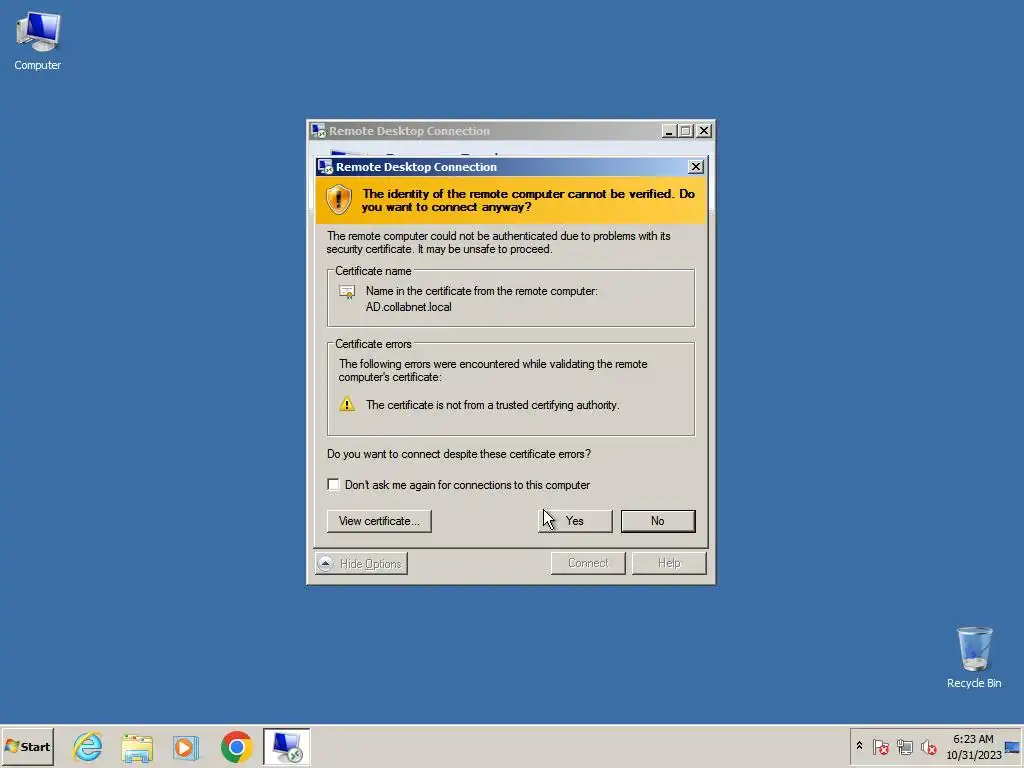
Task: Open the clock showing 6:23 AM
Action: click(x=973, y=746)
